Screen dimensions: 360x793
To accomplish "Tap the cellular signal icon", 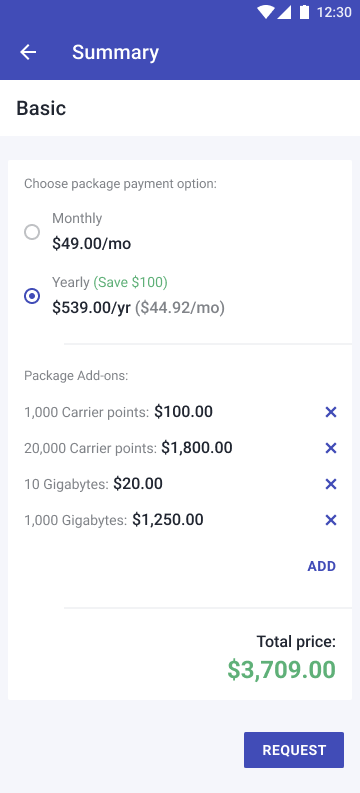I will (284, 12).
